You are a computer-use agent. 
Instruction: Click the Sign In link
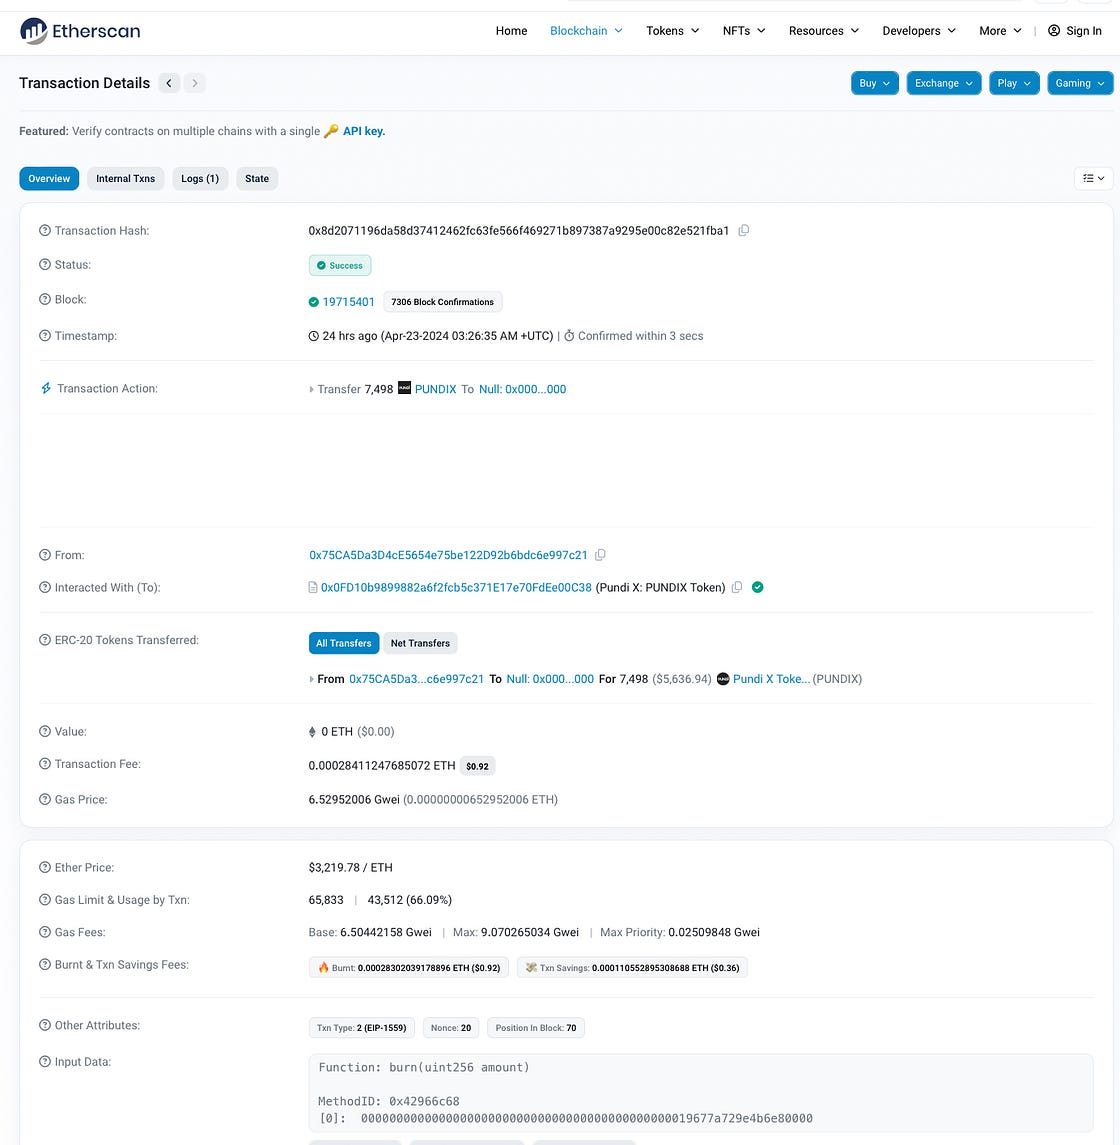1075,31
